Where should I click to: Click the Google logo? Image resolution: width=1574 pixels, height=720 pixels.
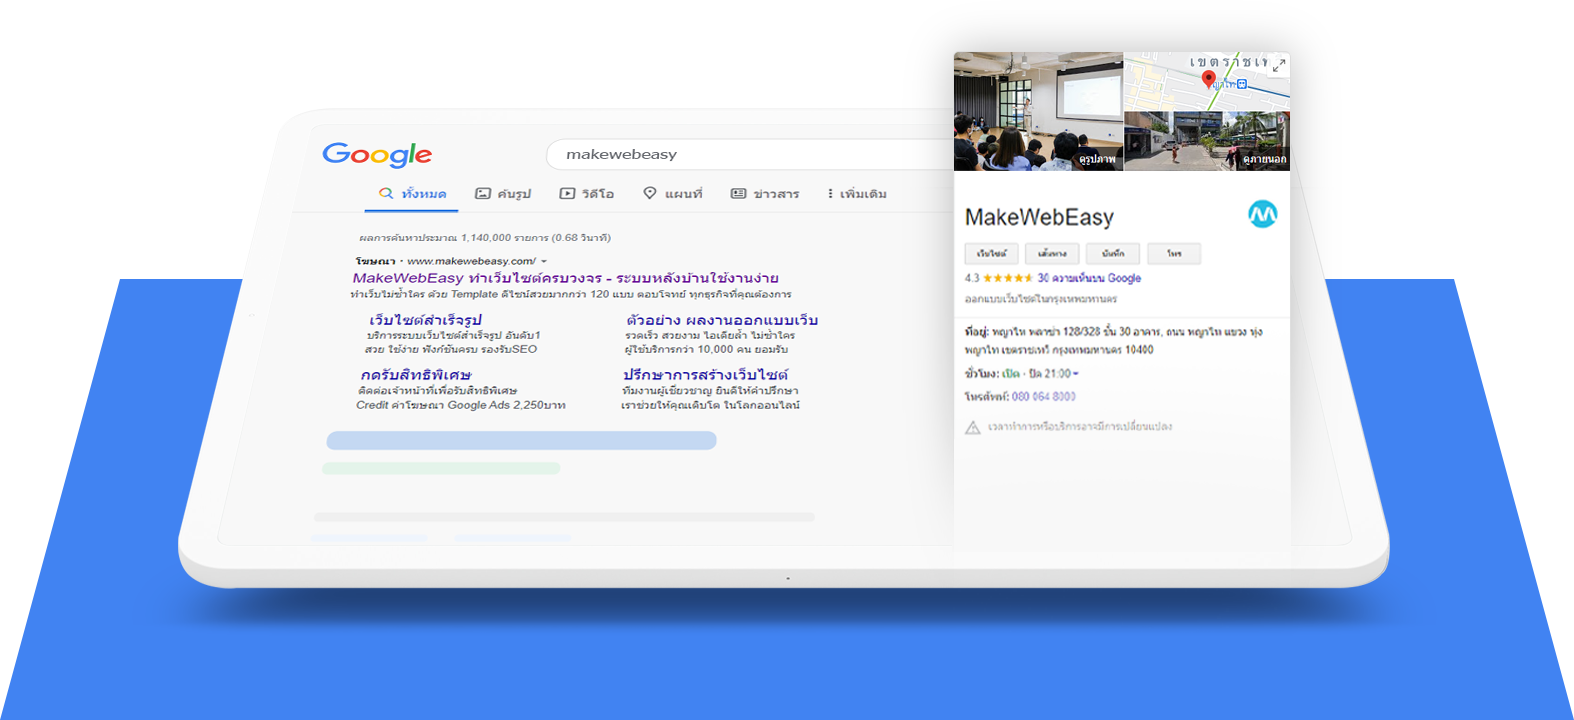pyautogui.click(x=377, y=155)
